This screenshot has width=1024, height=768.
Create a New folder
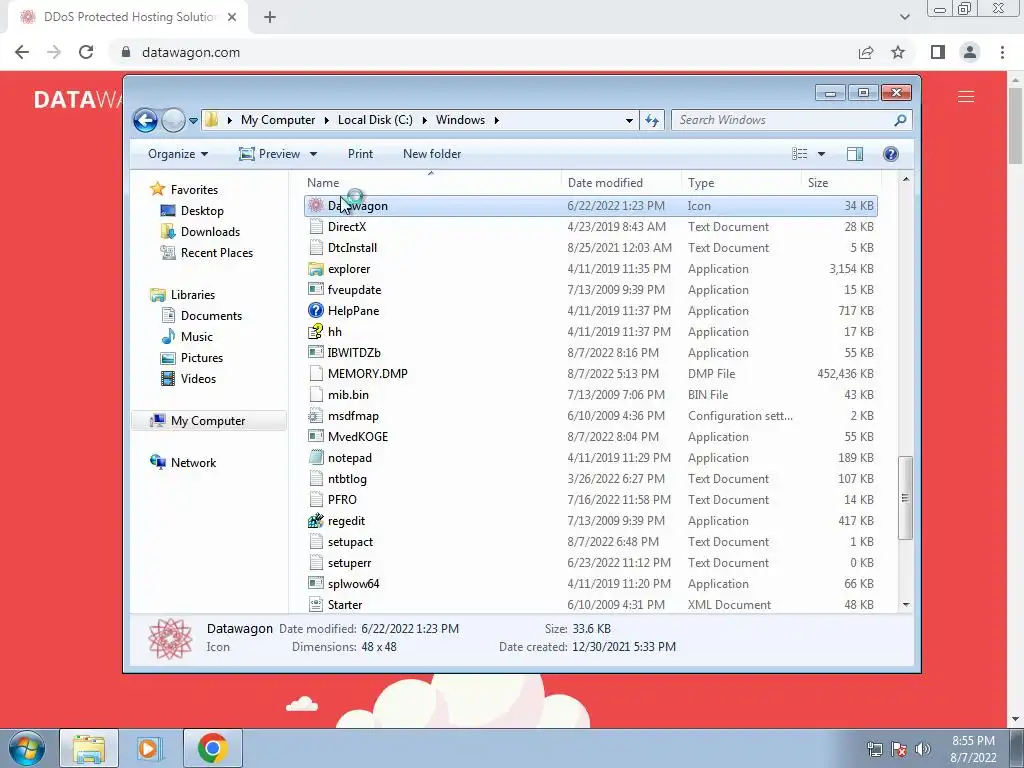click(x=432, y=154)
